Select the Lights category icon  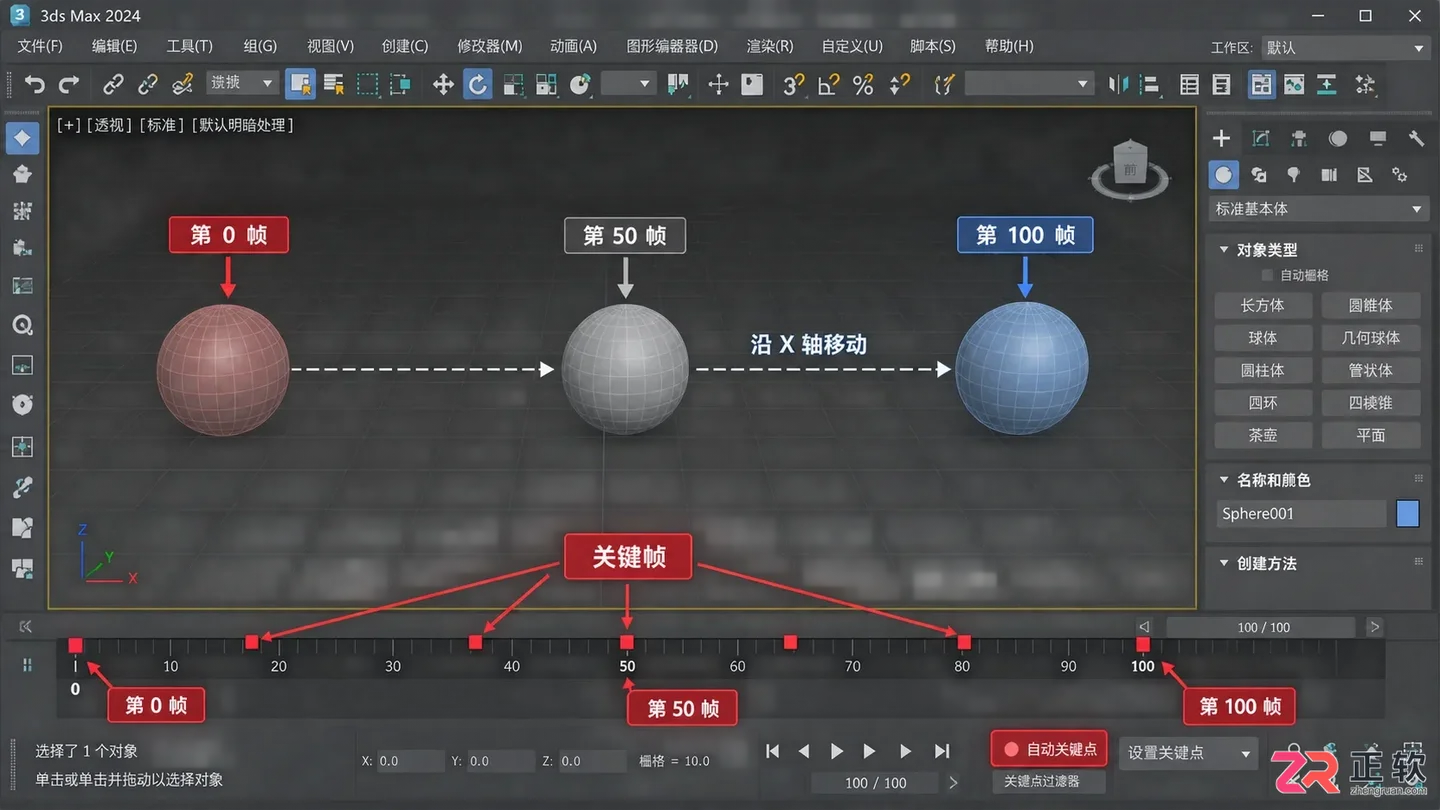pos(1294,175)
